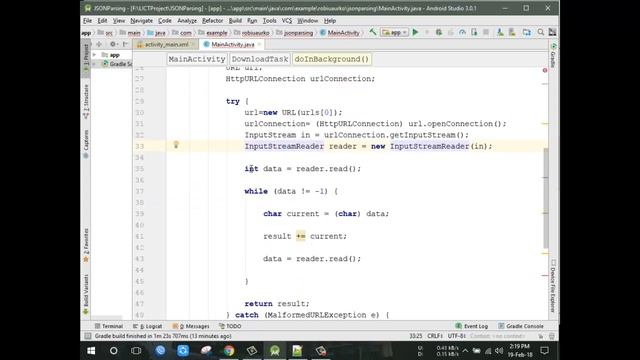Click the volume speaker icon in system tray
Image resolution: width=640 pixels, height=360 pixels.
pyautogui.click(x=499, y=351)
